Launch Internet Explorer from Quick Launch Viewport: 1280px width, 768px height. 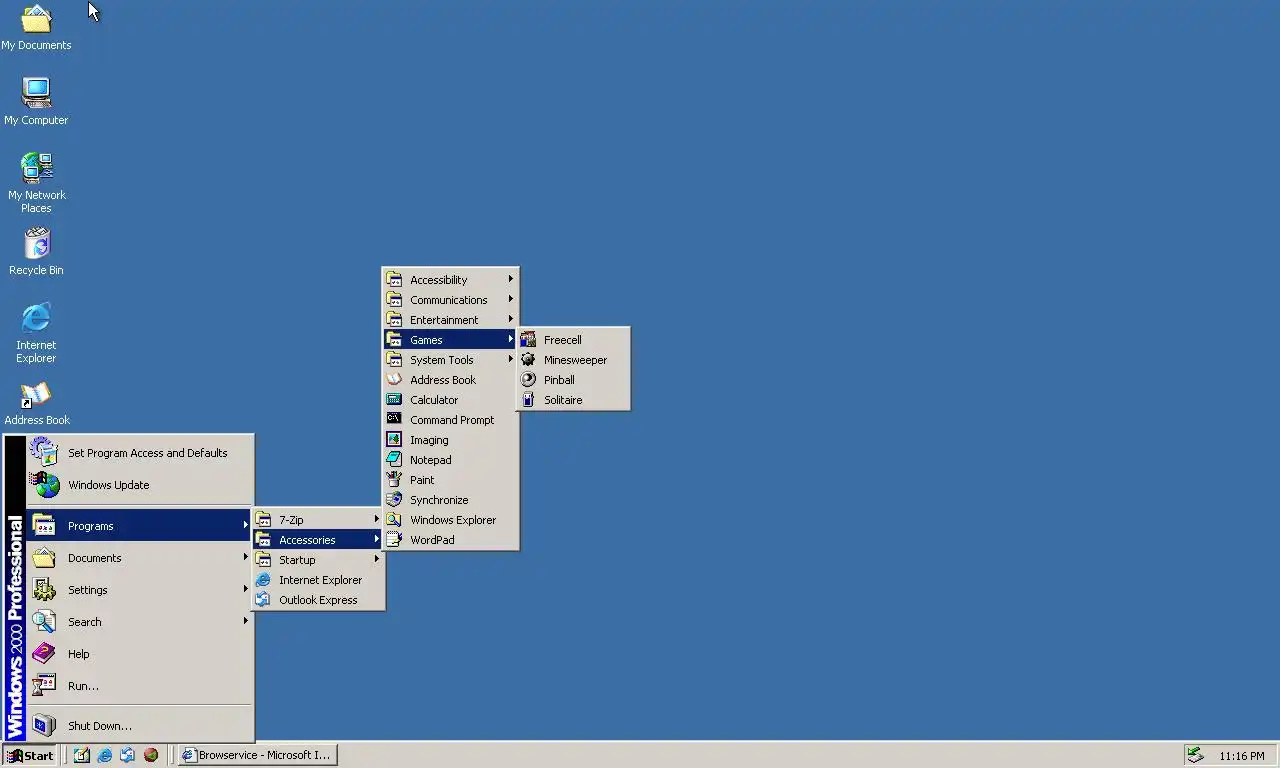pos(105,755)
